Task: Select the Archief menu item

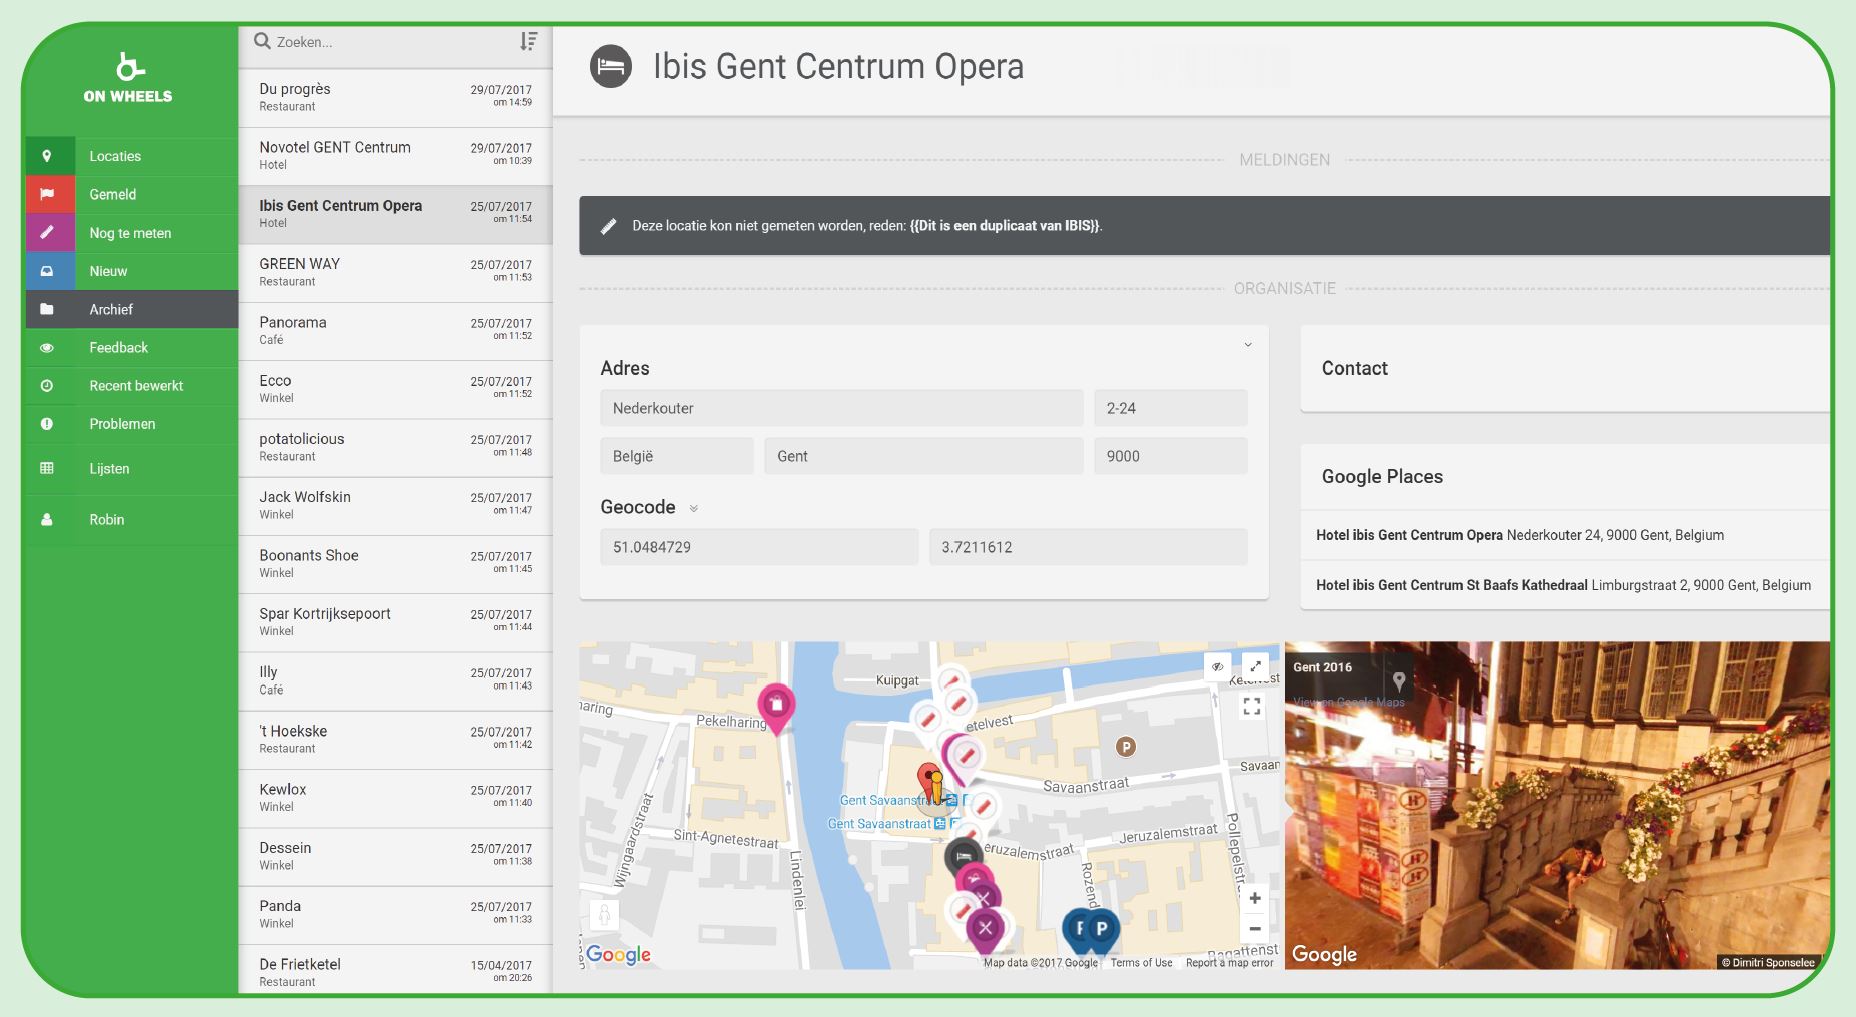Action: [x=132, y=309]
